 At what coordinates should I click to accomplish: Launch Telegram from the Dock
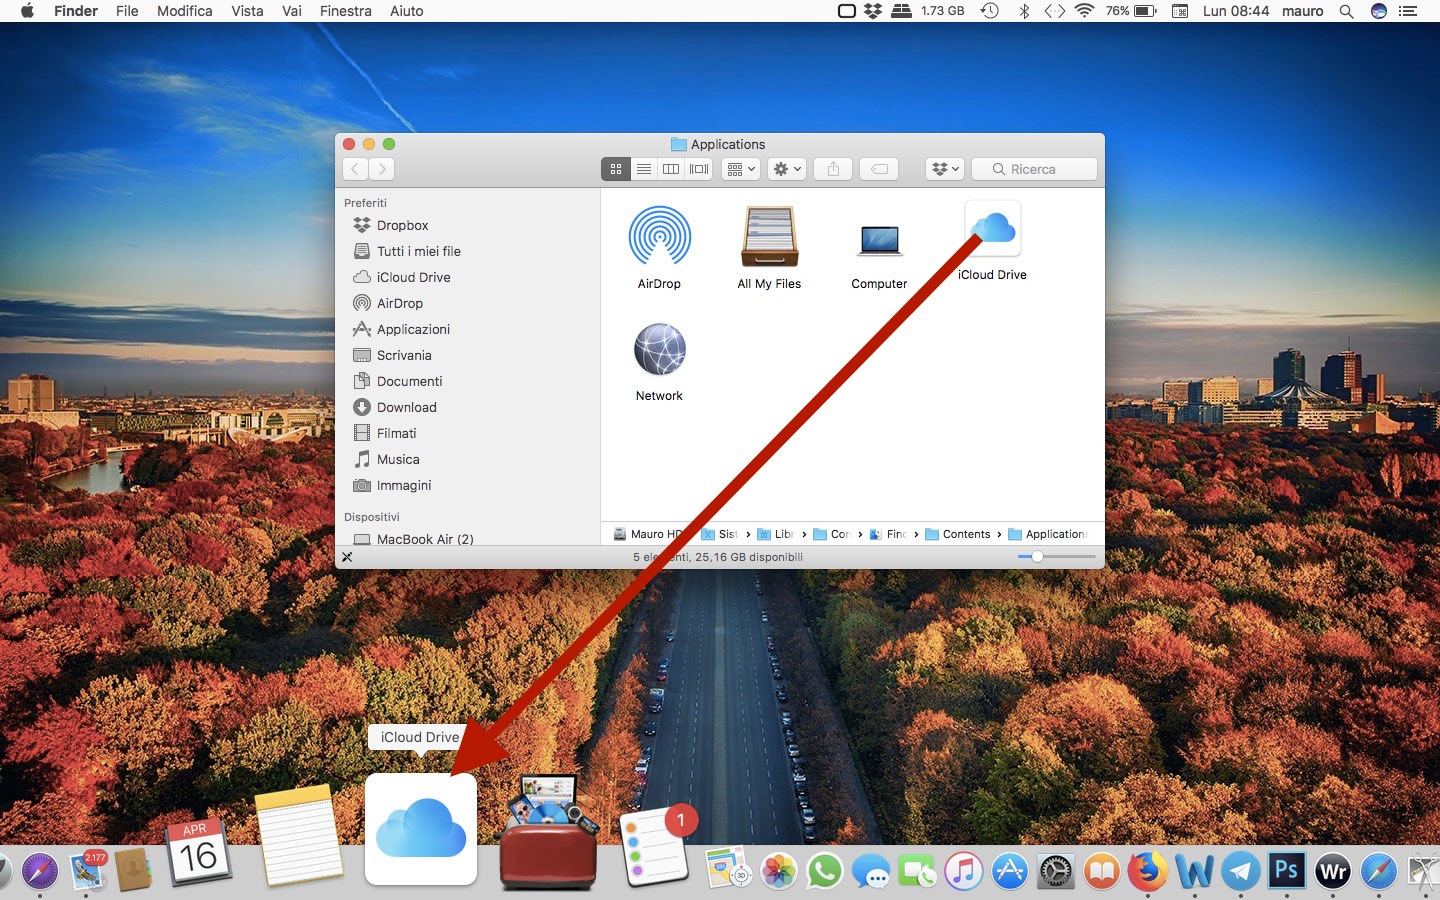click(x=1240, y=871)
